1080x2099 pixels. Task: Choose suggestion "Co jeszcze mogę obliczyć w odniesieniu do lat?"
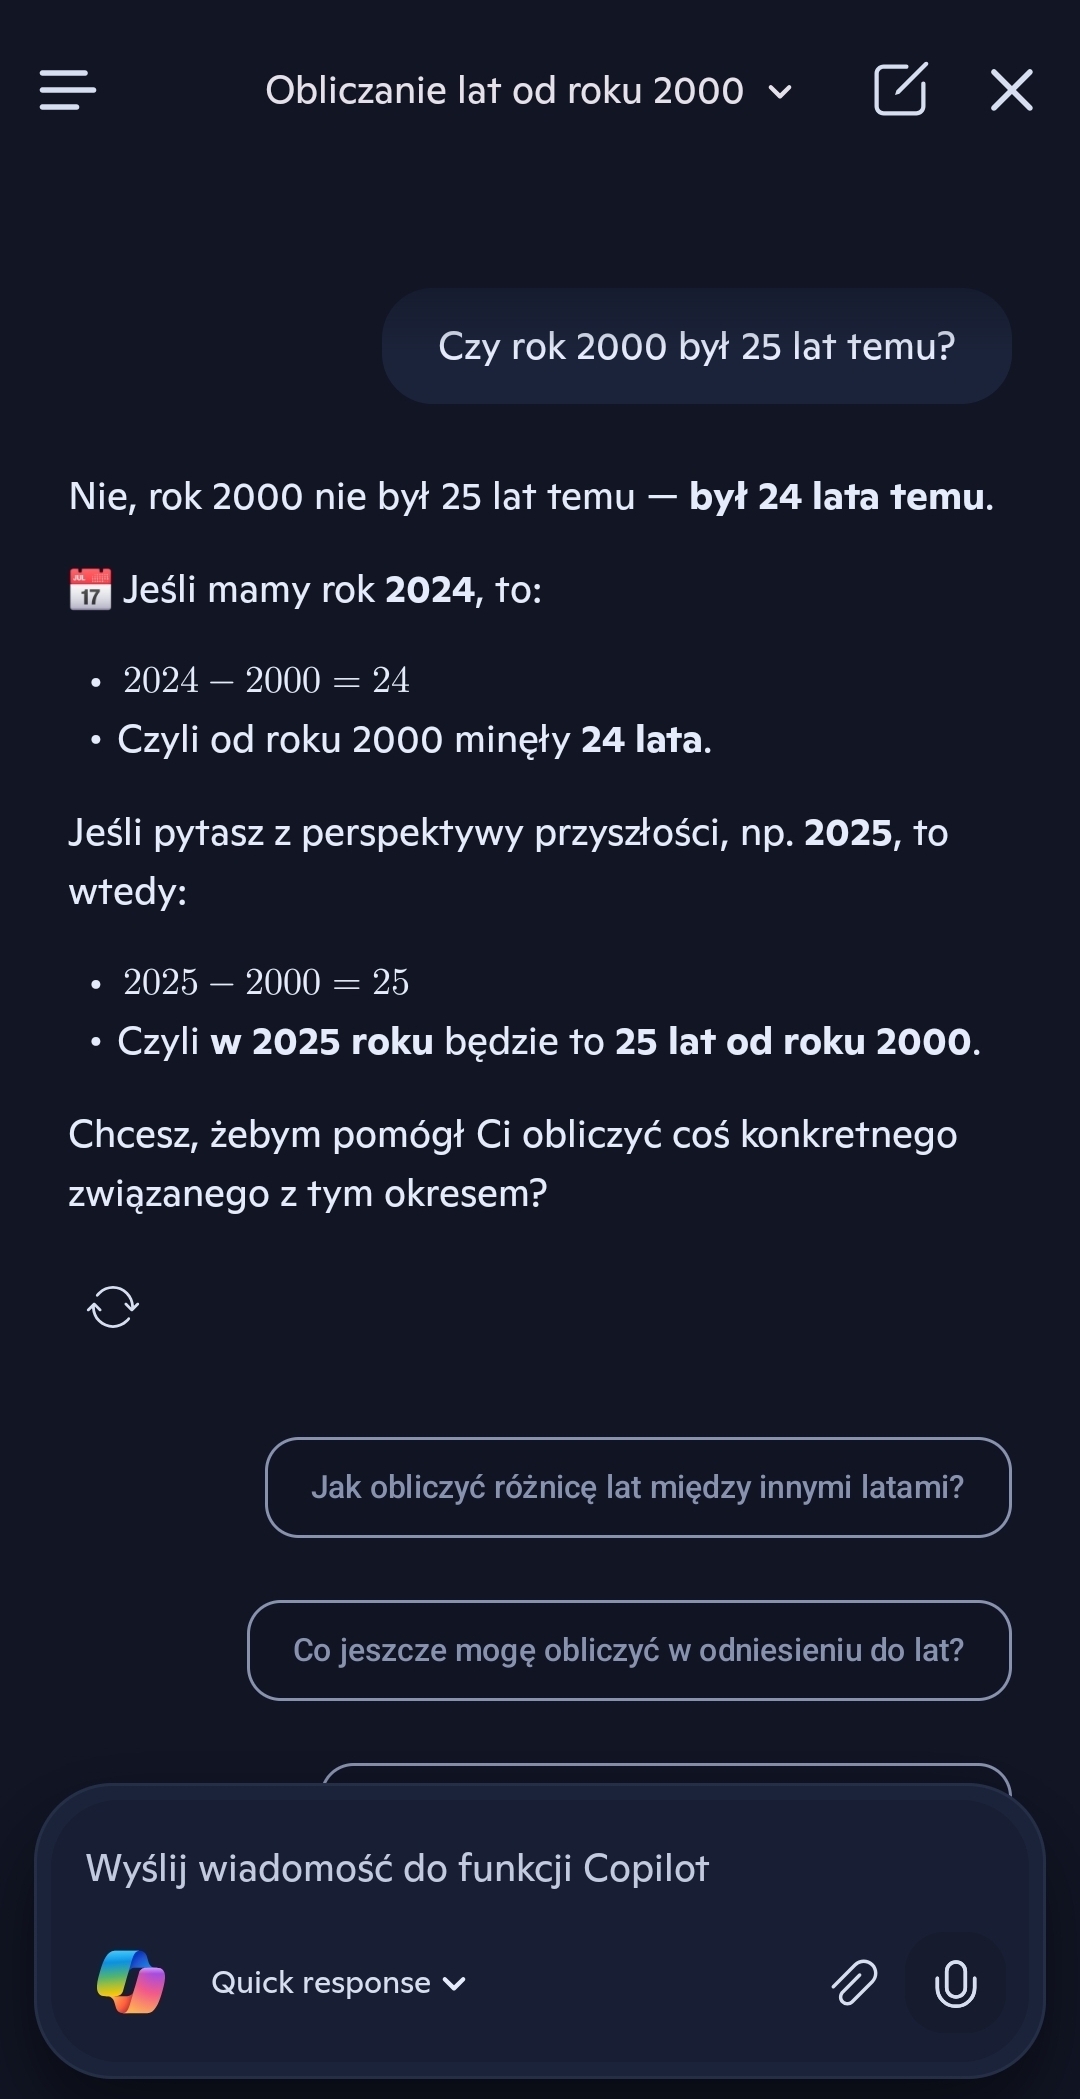pos(628,1650)
